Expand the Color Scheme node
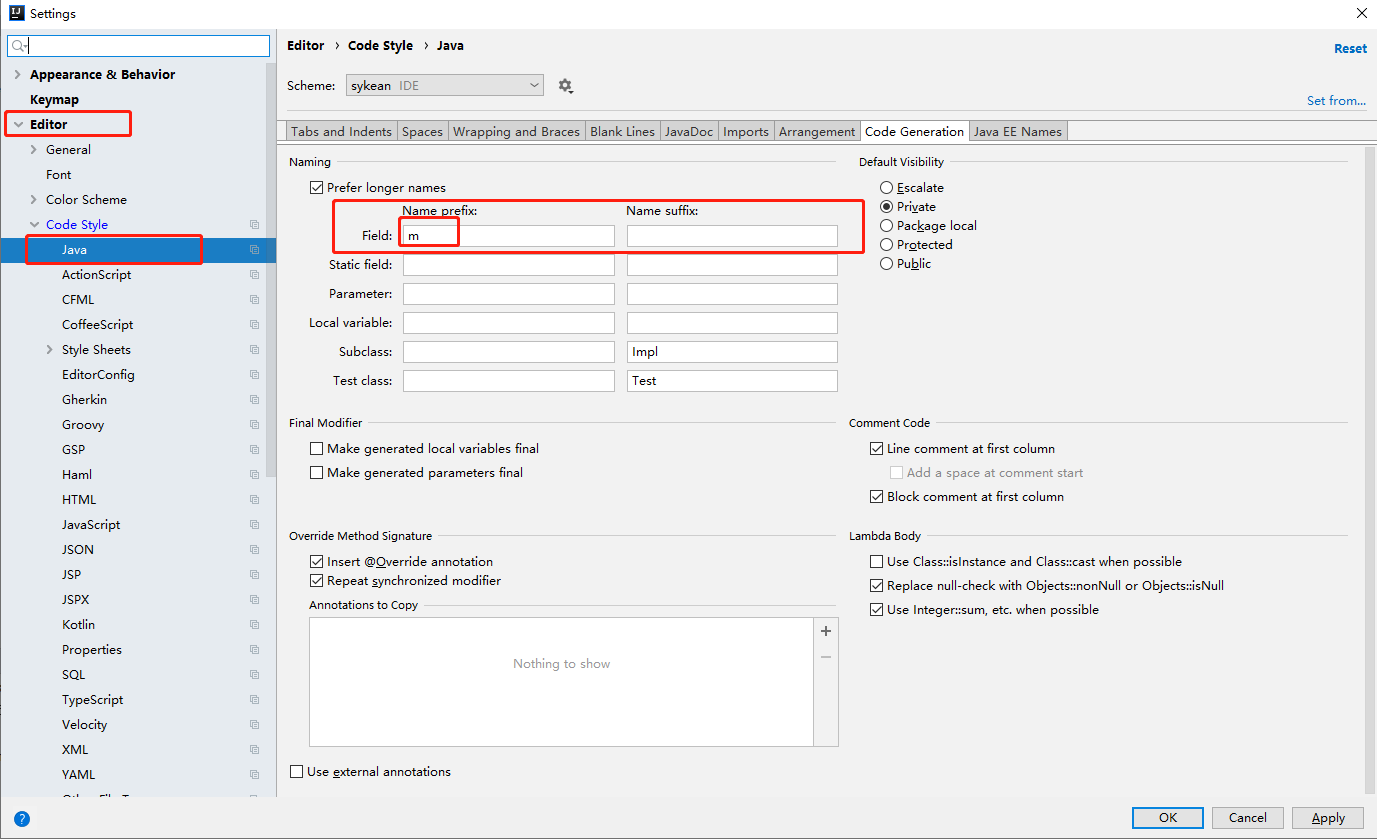 [34, 200]
